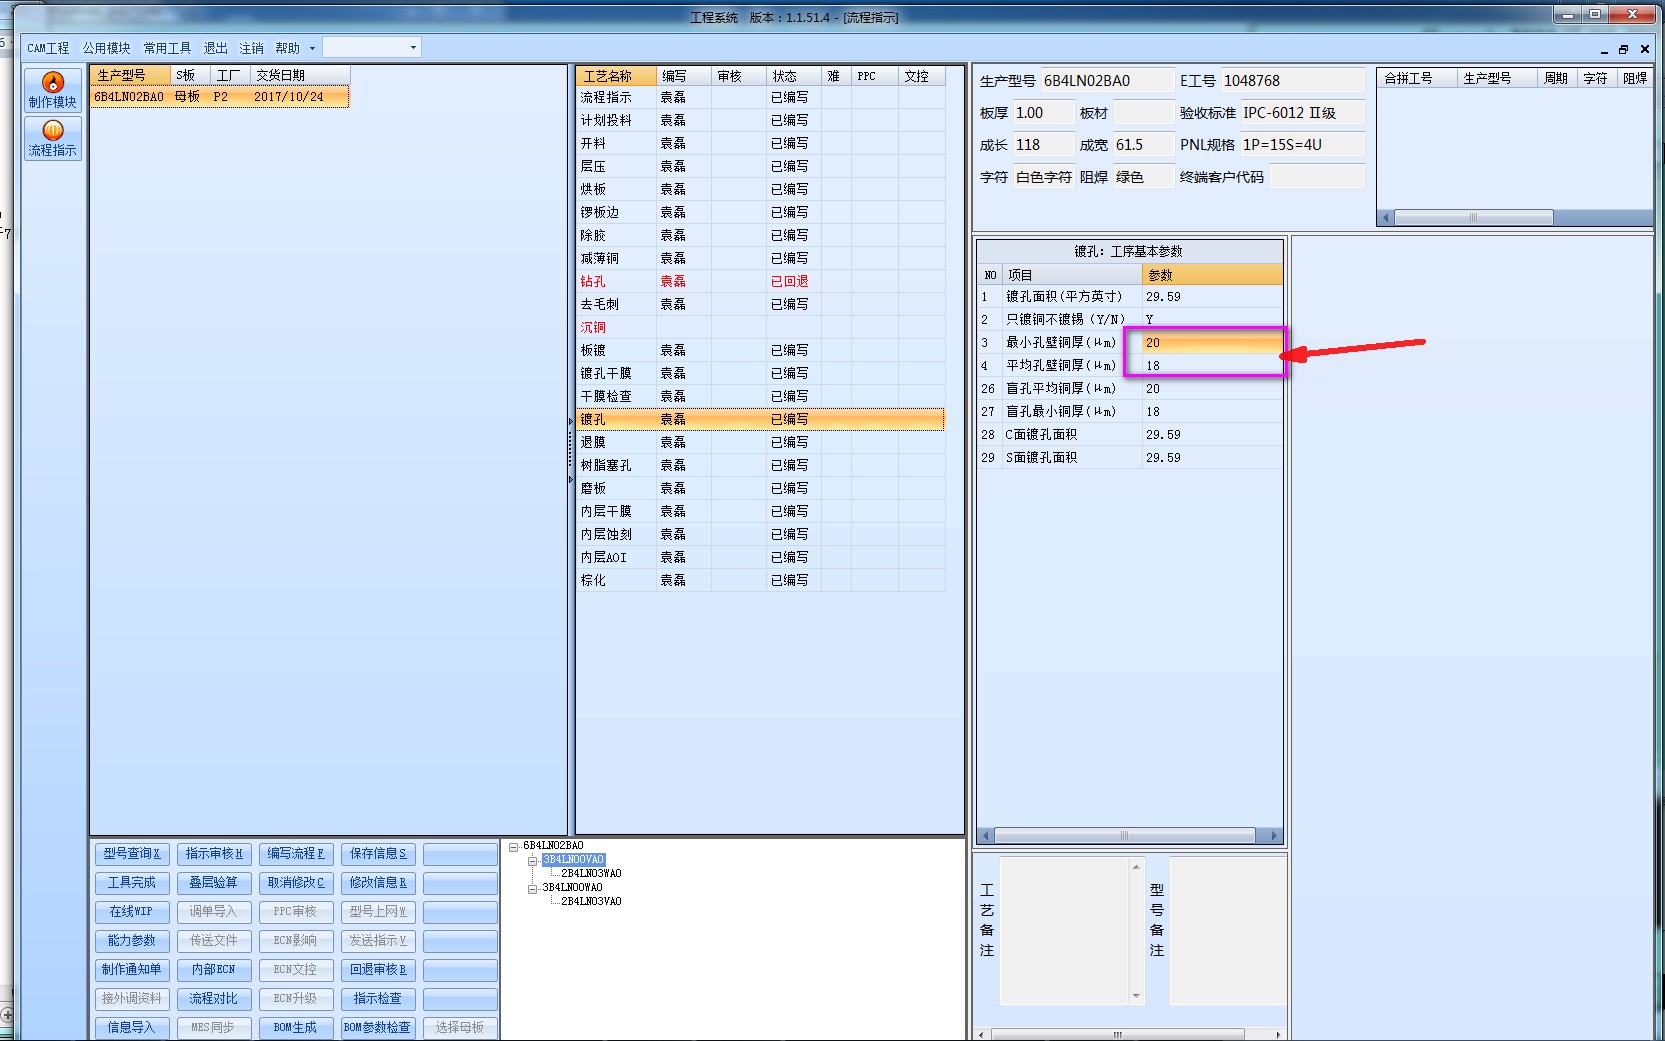The height and width of the screenshot is (1041, 1665).
Task: Click the 镀孔面积 parameter value 29.59
Action: pyautogui.click(x=1212, y=297)
